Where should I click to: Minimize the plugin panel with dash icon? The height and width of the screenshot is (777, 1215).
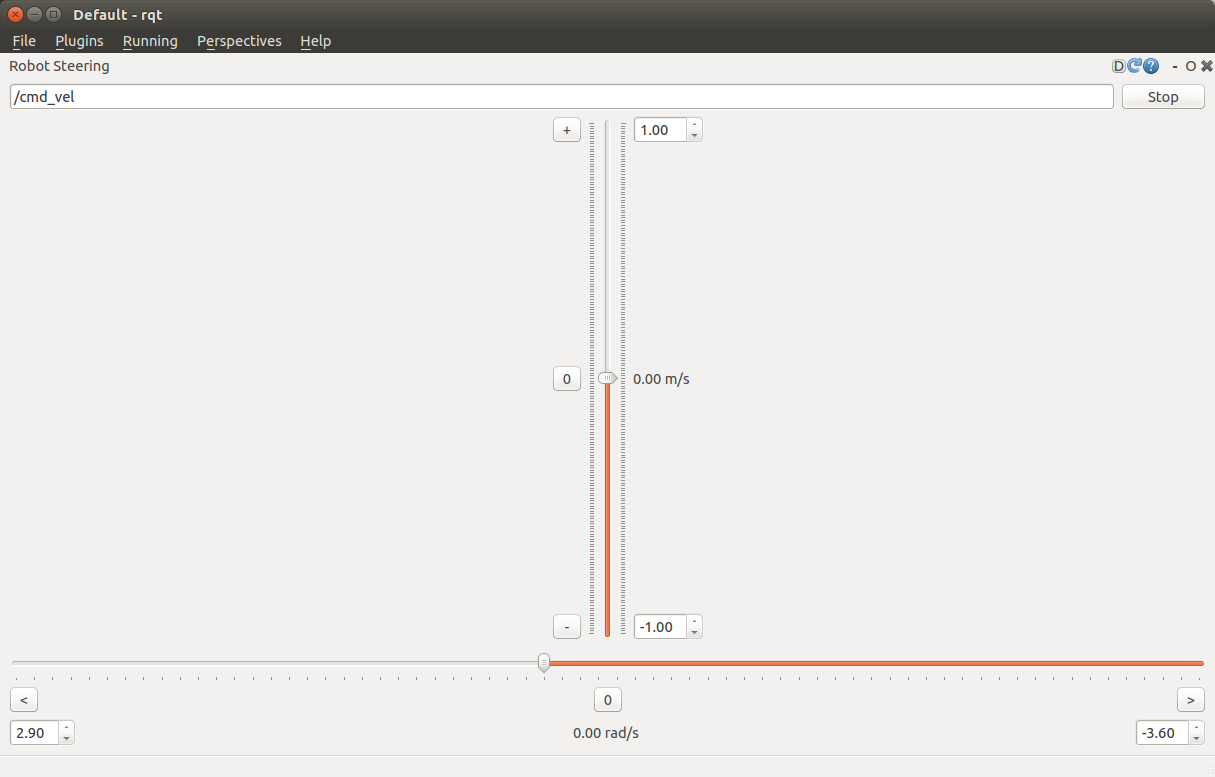click(1175, 66)
